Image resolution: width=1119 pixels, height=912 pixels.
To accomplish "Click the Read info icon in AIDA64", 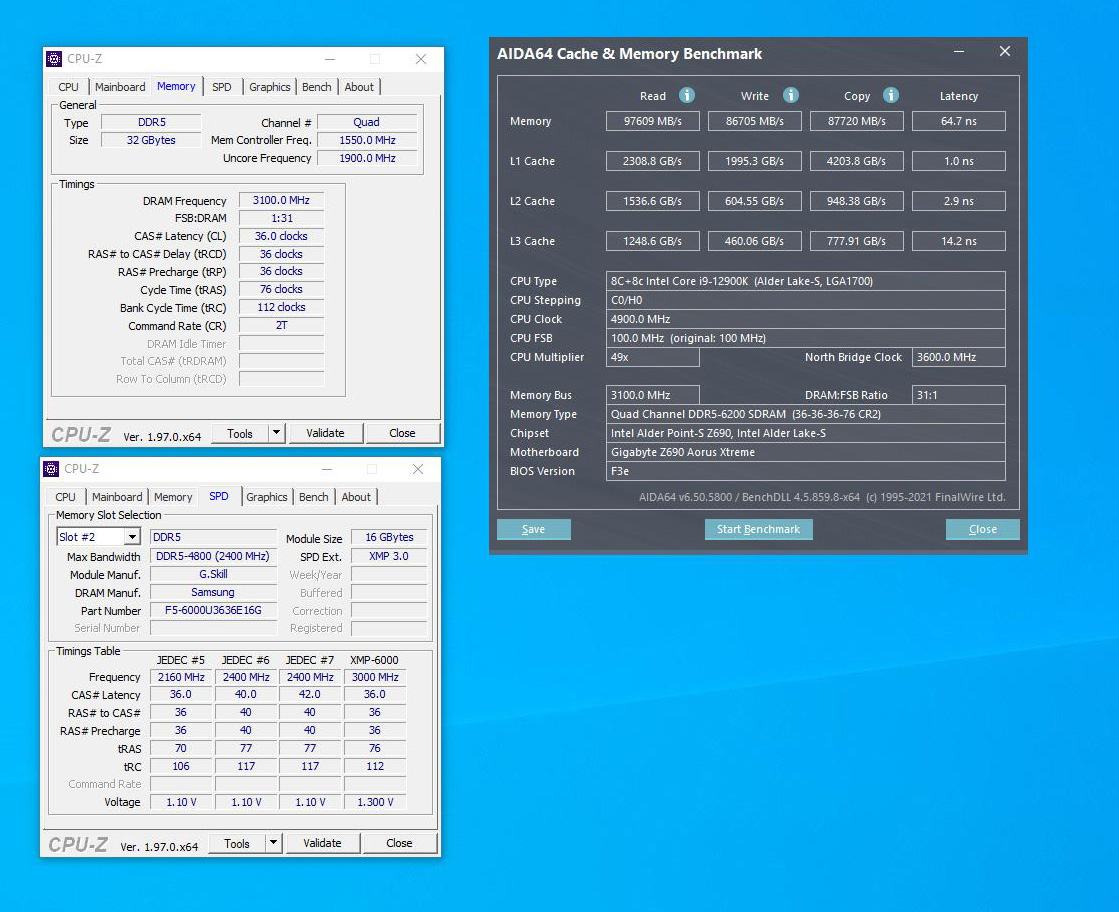I will (687, 95).
